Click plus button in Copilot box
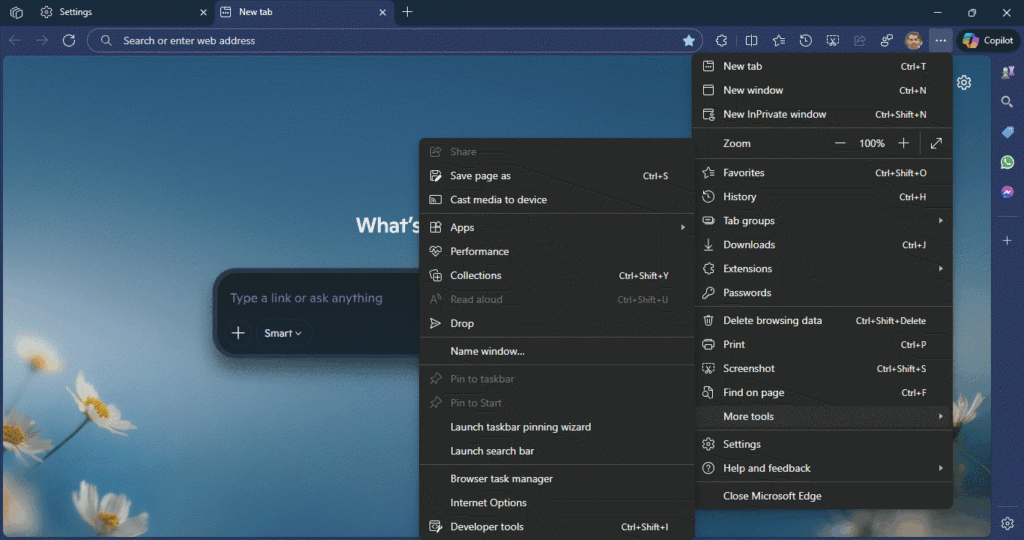 (x=238, y=333)
